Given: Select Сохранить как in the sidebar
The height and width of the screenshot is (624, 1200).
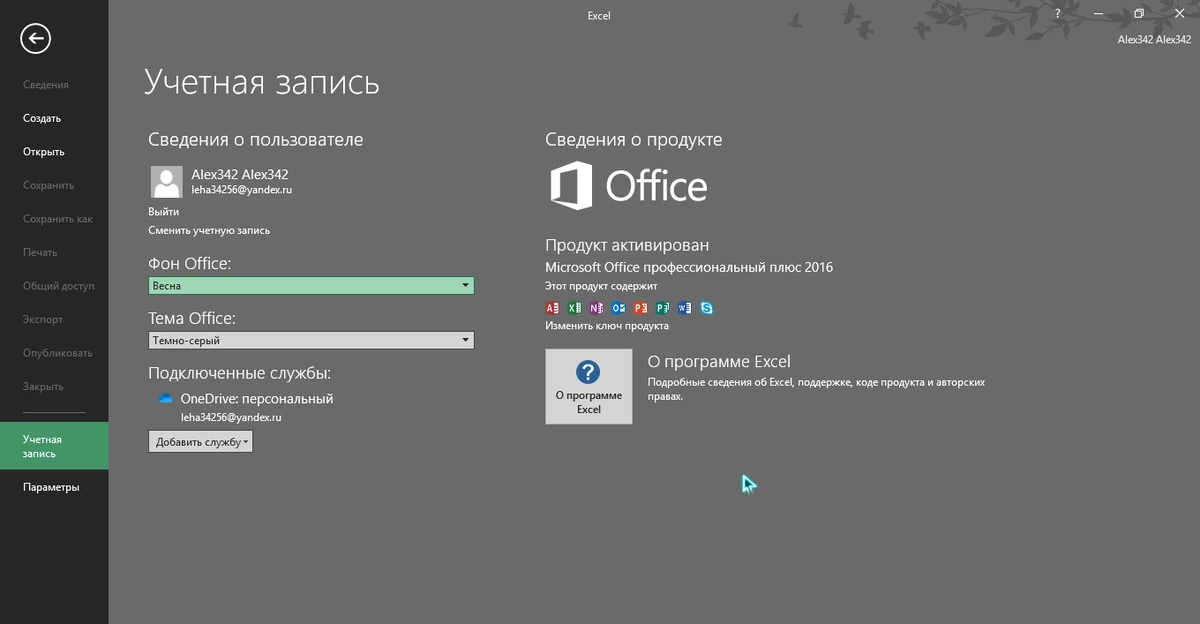Looking at the screenshot, I should 57,219.
